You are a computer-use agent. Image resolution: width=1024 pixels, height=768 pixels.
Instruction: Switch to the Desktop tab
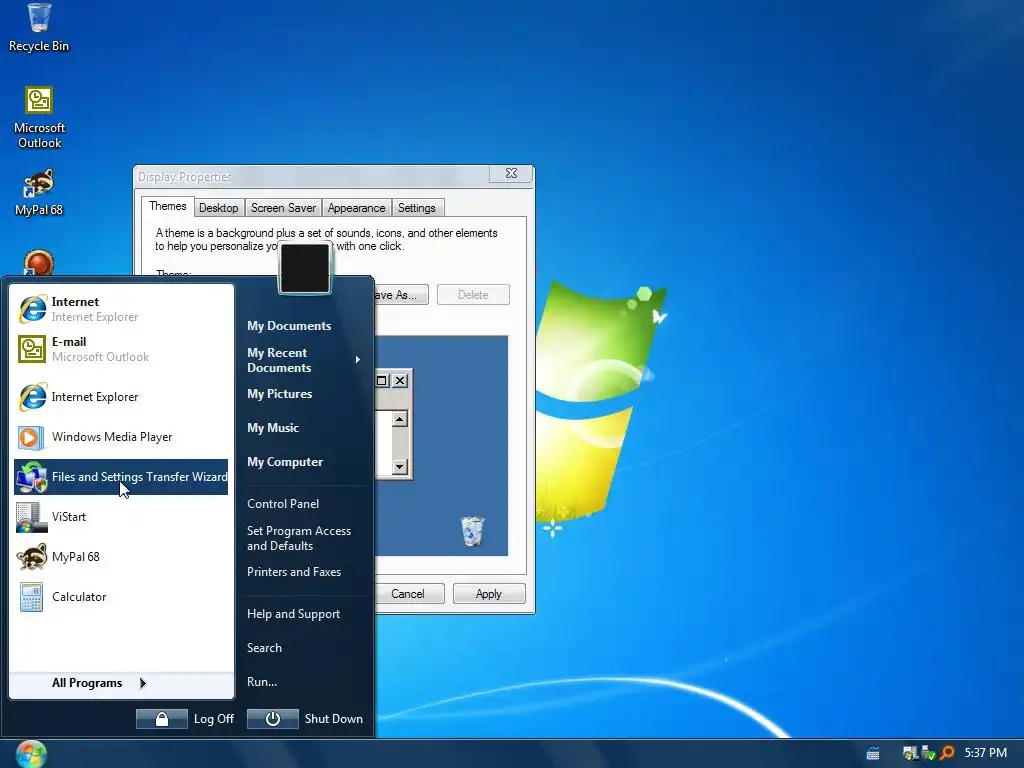[219, 208]
